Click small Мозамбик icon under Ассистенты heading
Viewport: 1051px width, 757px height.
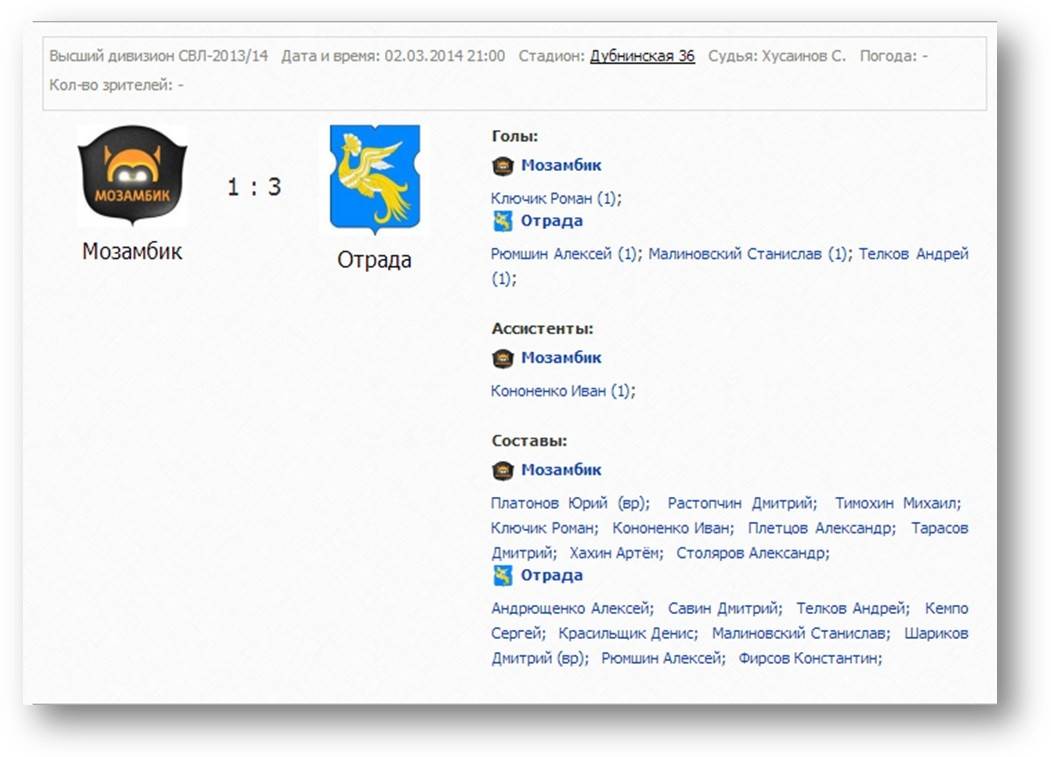point(503,358)
